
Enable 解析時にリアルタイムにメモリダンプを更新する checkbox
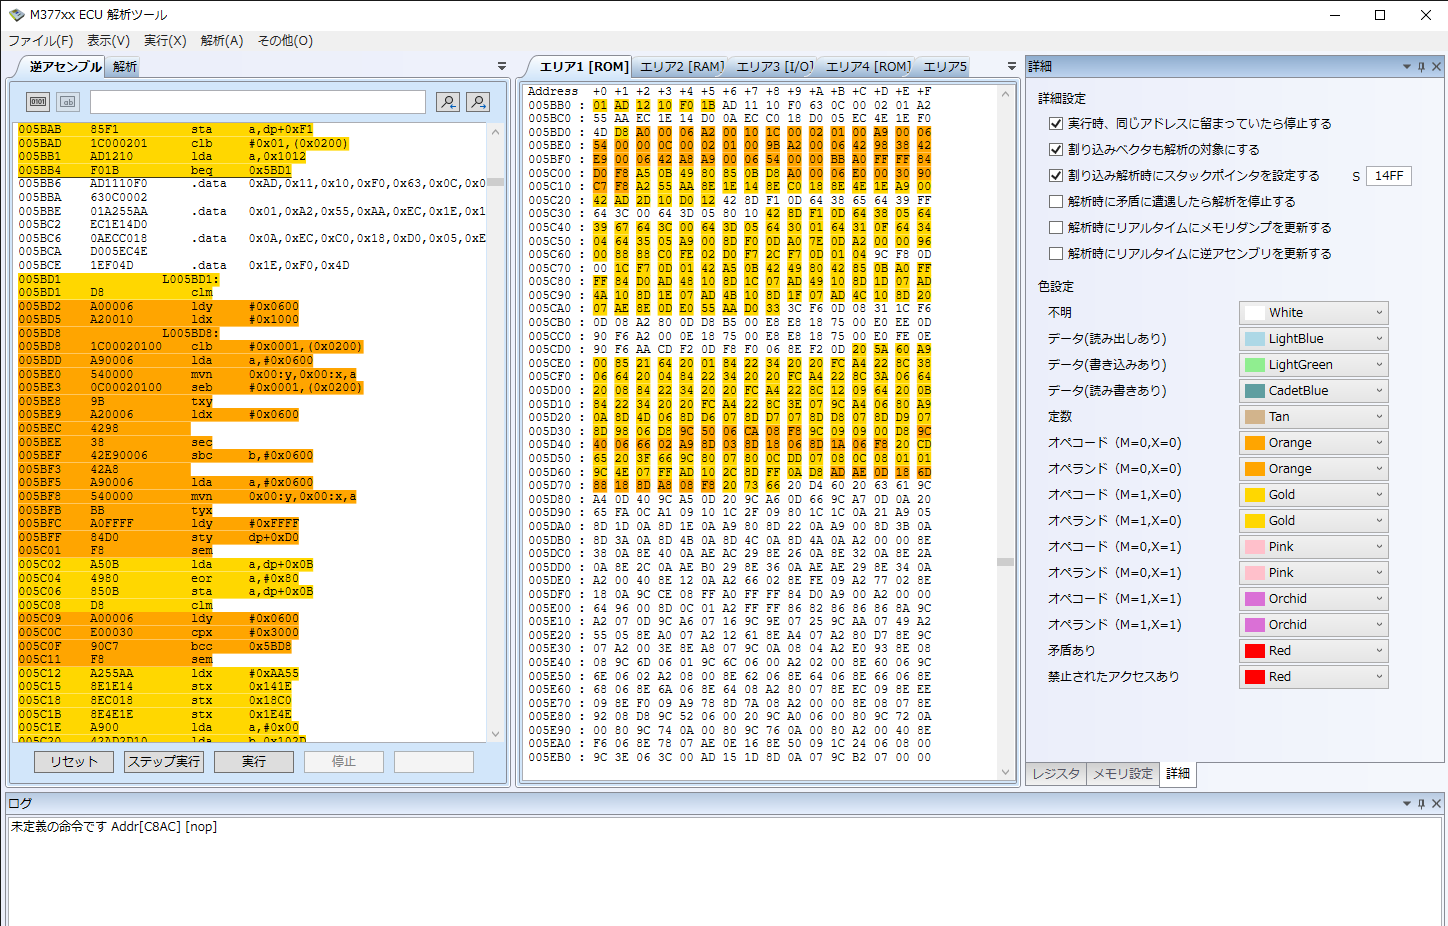coord(1055,227)
